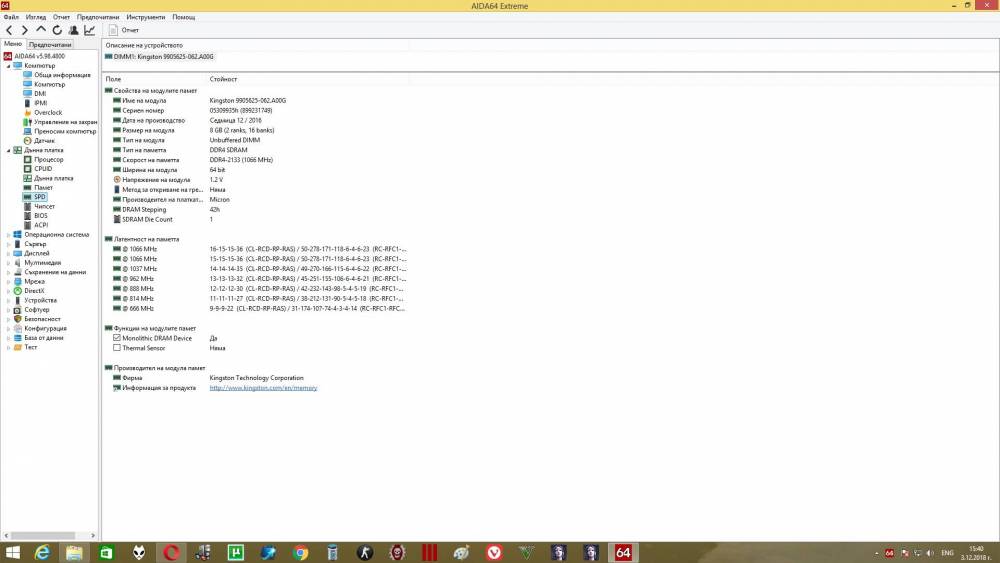The height and width of the screenshot is (563, 1000).
Task: Select the Процесор tree item
Action: 48,159
